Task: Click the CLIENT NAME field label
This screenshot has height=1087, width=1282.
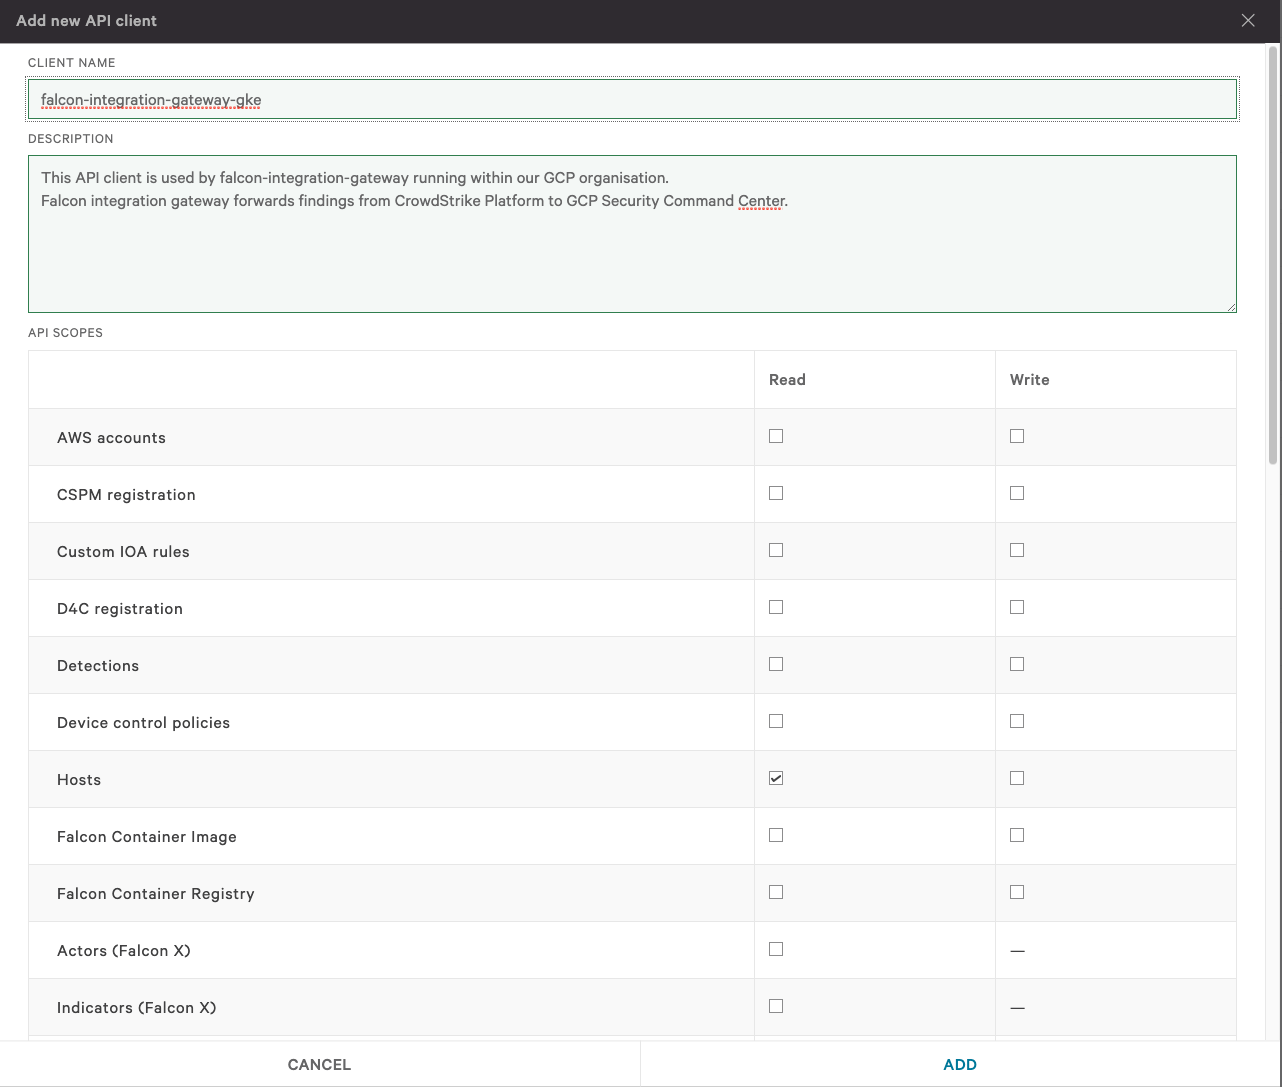Action: pos(71,63)
